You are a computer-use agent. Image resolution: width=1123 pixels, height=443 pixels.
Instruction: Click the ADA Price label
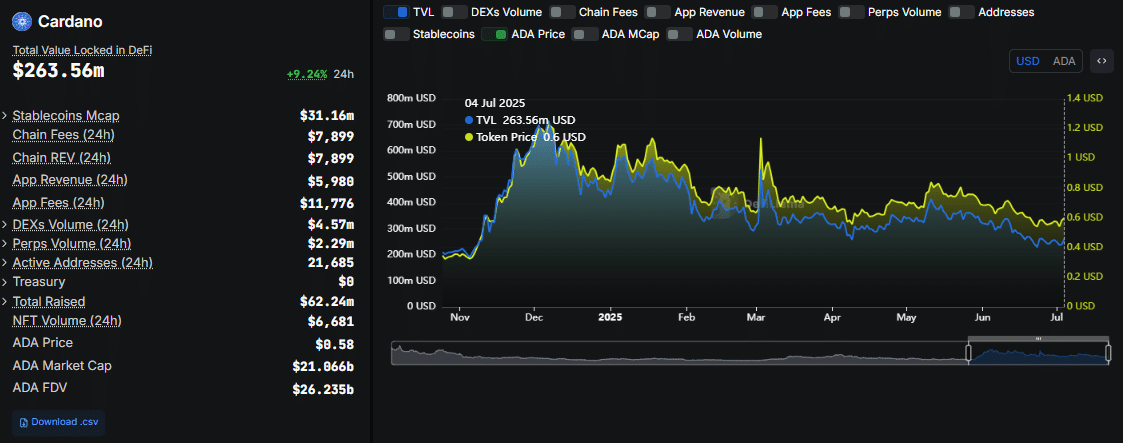click(x=42, y=344)
